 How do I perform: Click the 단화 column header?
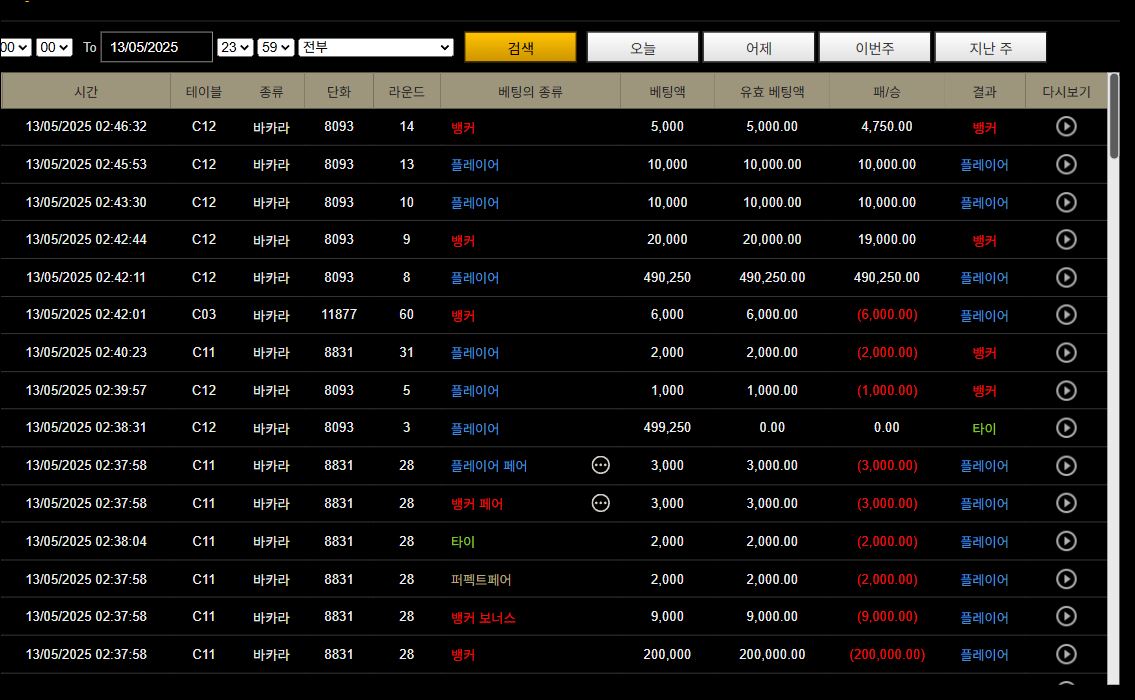[339, 92]
